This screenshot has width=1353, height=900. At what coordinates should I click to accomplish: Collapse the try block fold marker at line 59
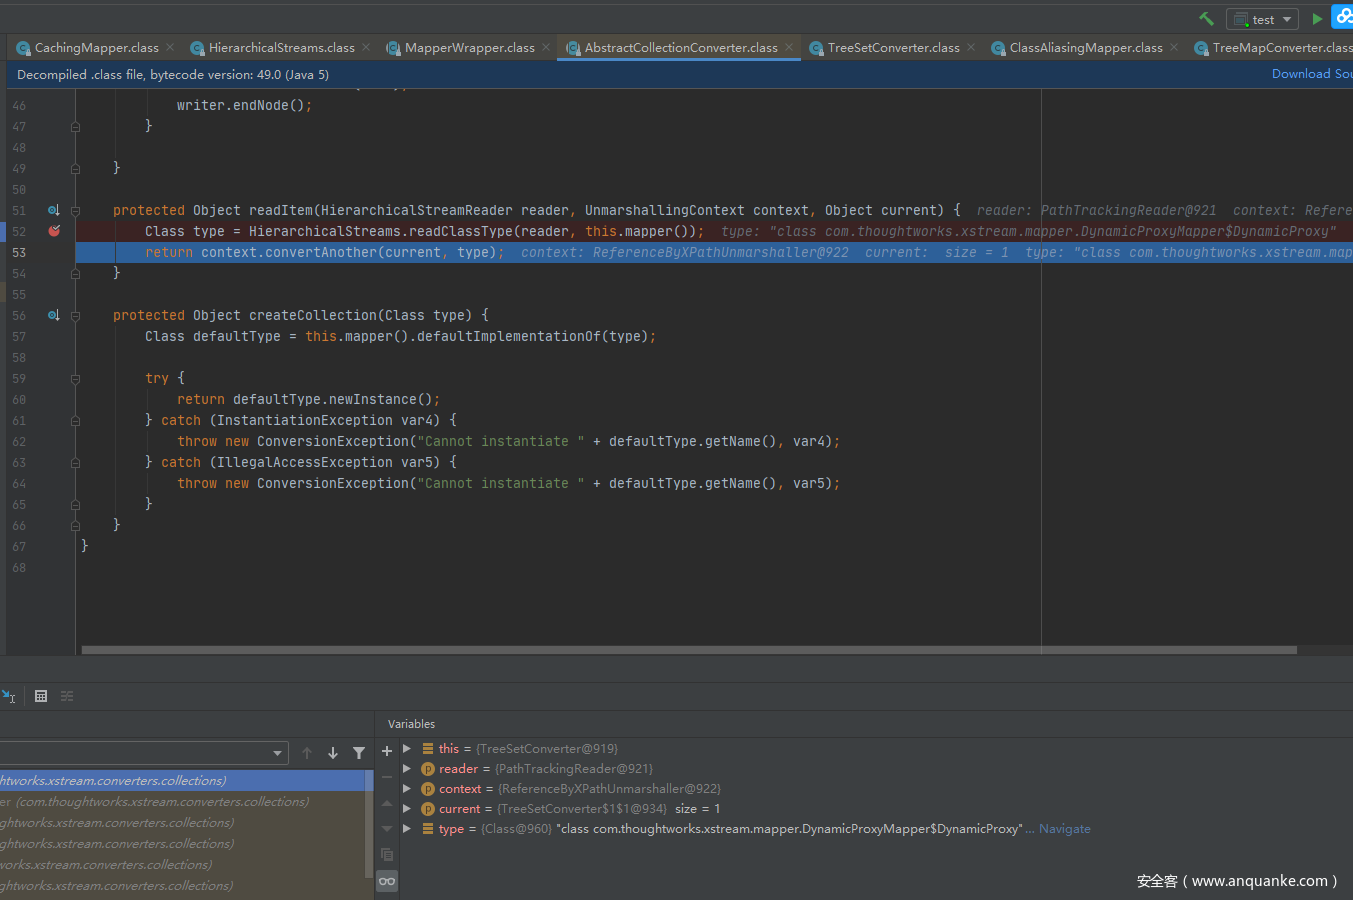pyautogui.click(x=75, y=379)
